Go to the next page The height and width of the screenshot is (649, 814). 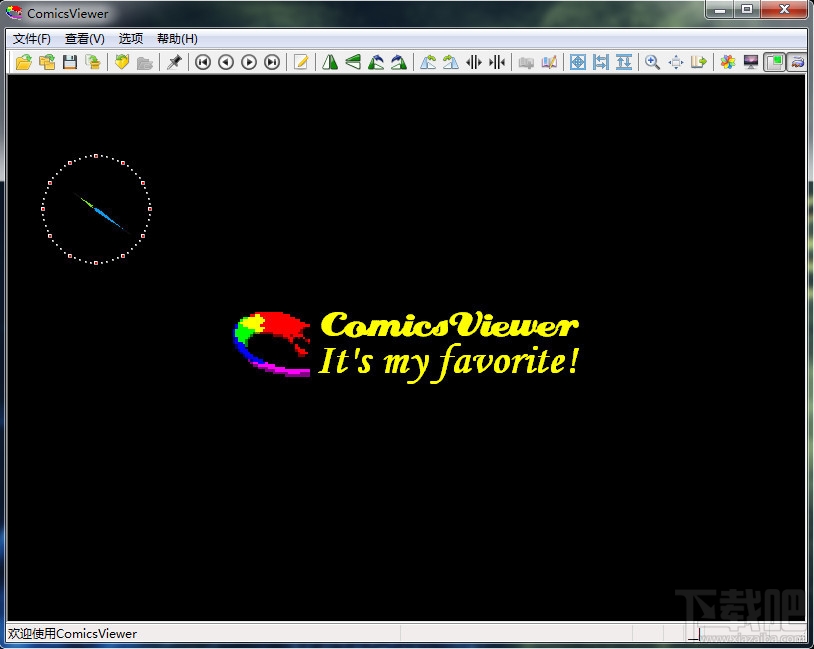click(249, 62)
